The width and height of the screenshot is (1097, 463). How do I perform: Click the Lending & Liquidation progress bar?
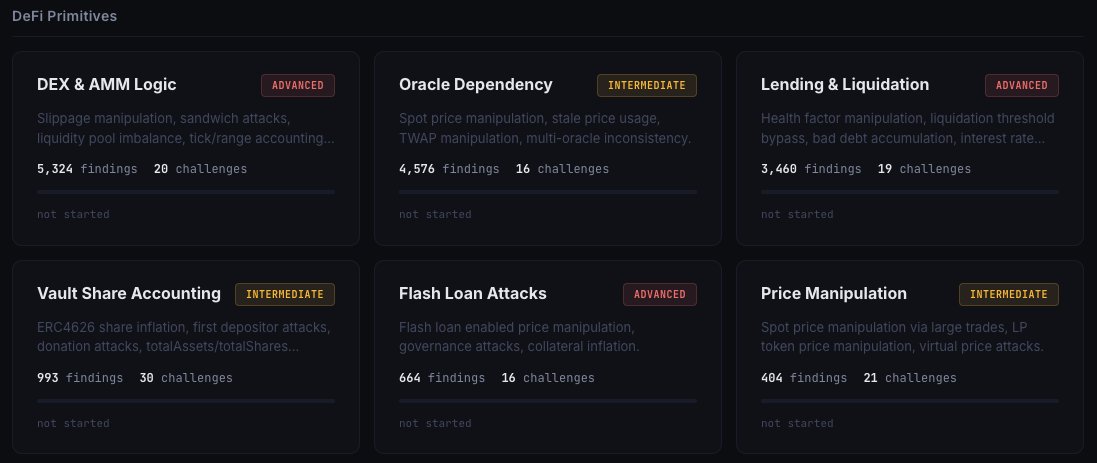pyautogui.click(x=910, y=192)
